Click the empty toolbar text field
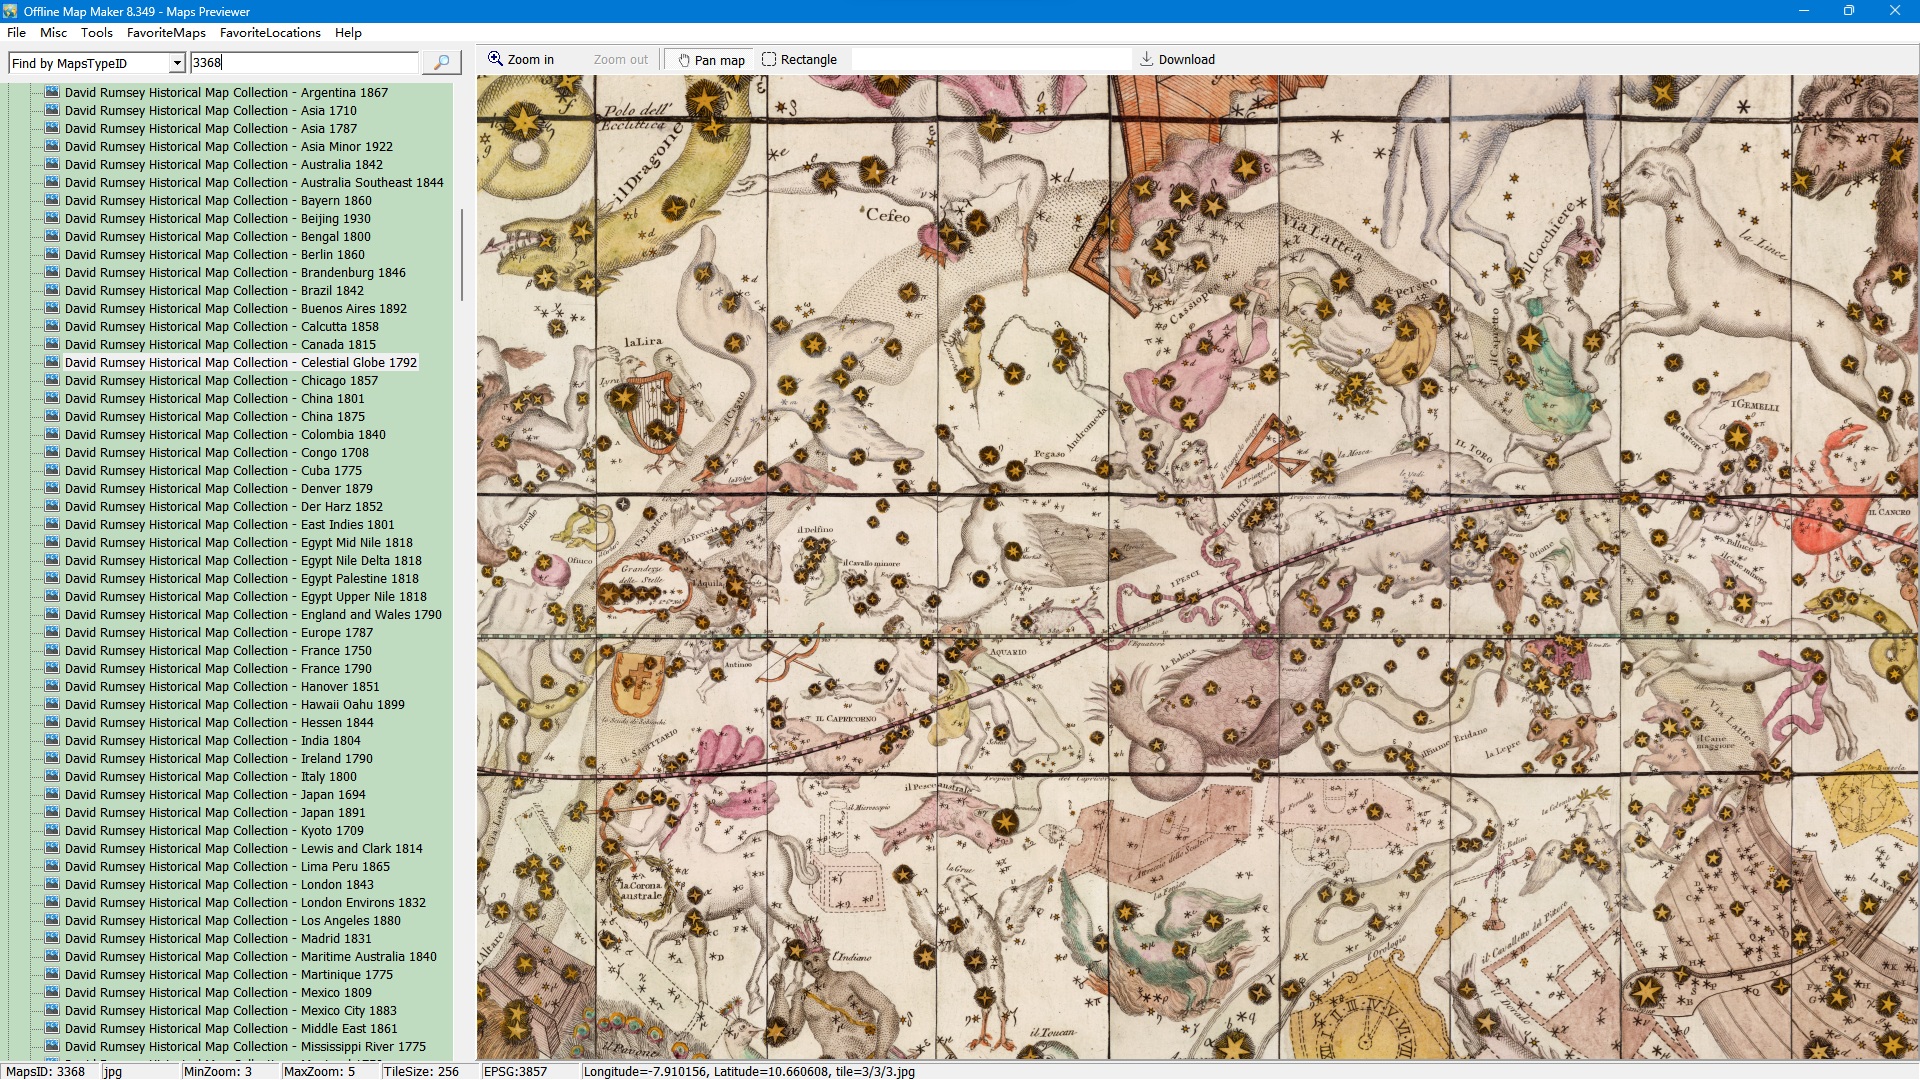 point(990,59)
